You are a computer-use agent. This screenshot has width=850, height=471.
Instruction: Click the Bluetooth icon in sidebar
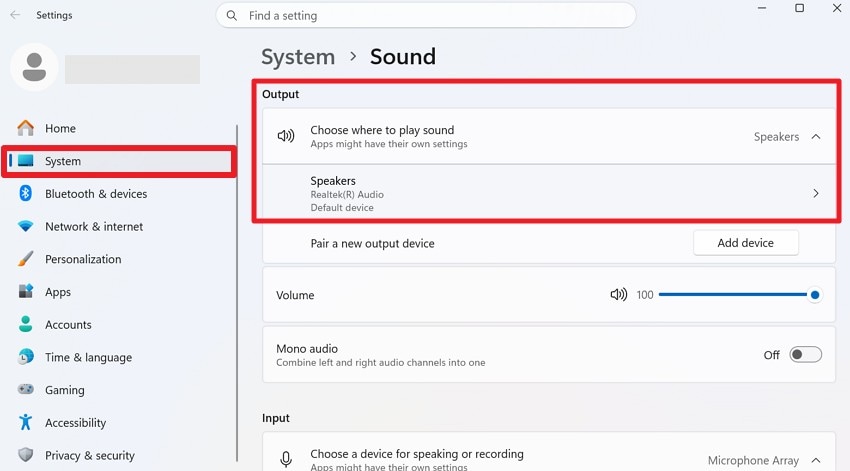pyautogui.click(x=25, y=193)
